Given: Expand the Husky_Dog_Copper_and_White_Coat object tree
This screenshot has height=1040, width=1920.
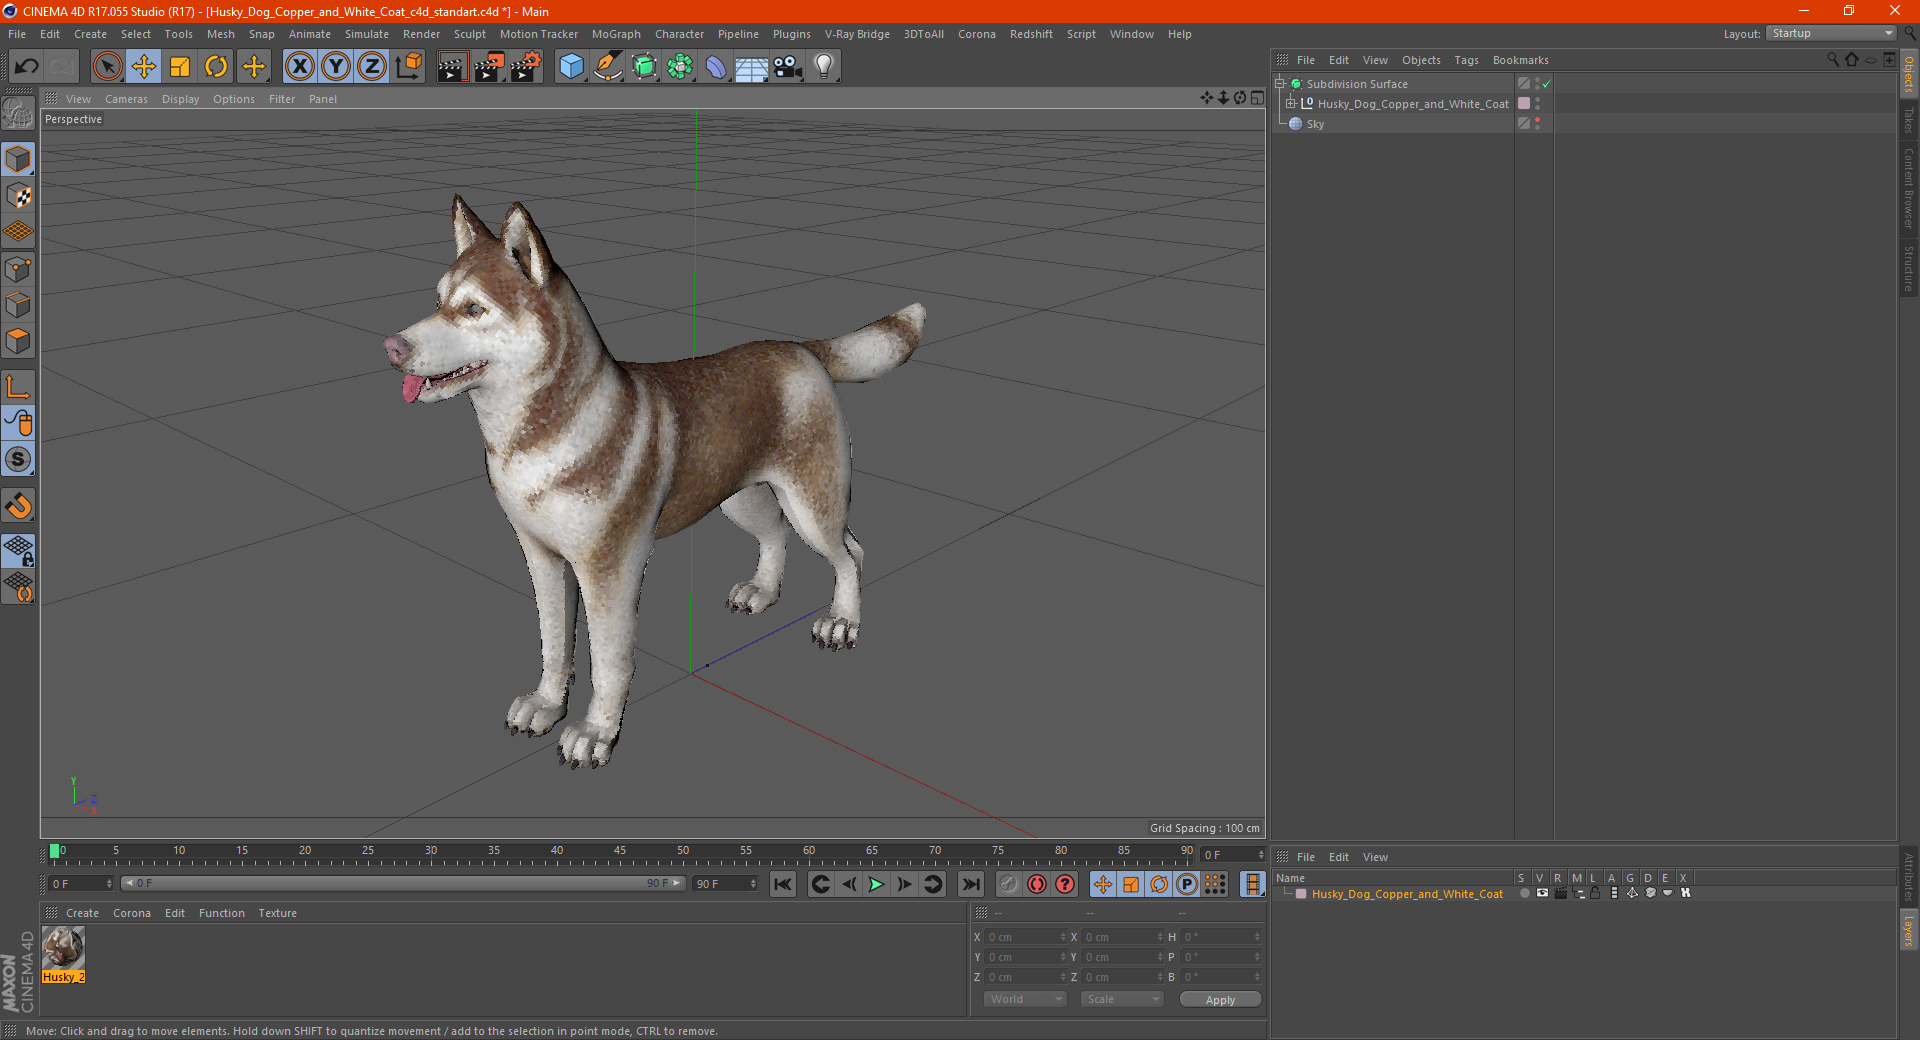Looking at the screenshot, I should pyautogui.click(x=1291, y=103).
